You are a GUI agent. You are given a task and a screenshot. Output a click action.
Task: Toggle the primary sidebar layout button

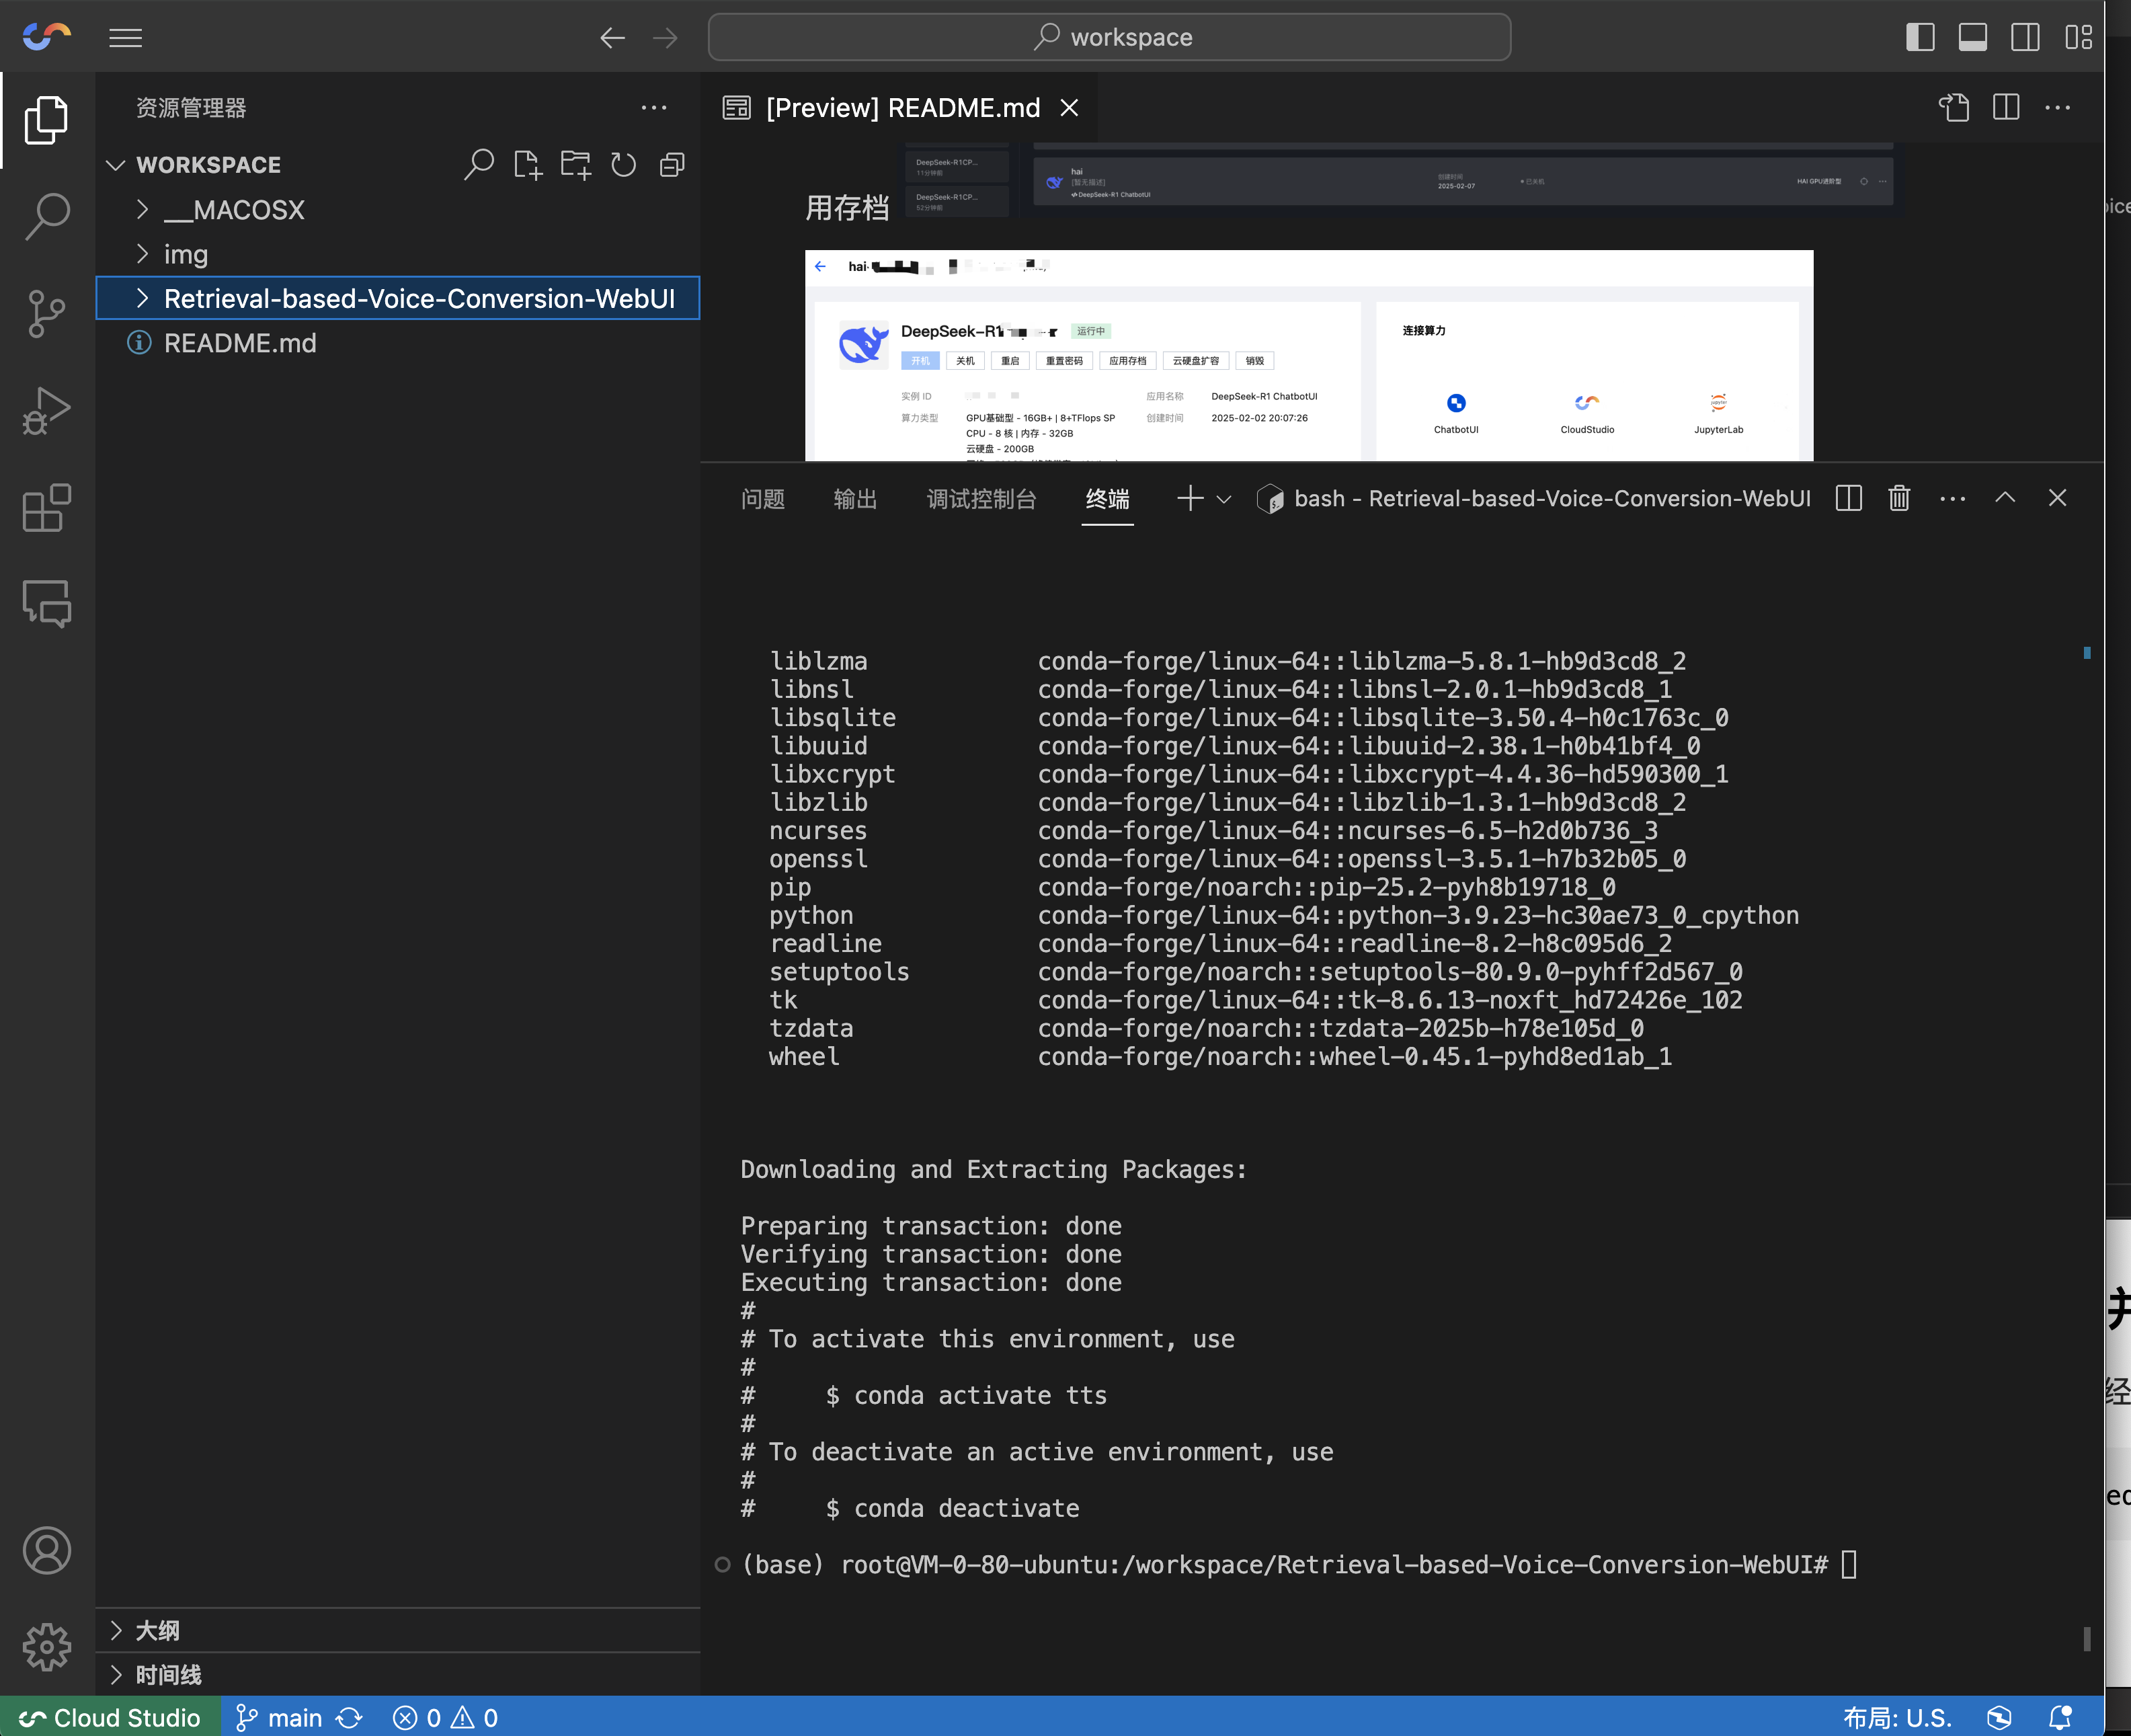(1920, 38)
